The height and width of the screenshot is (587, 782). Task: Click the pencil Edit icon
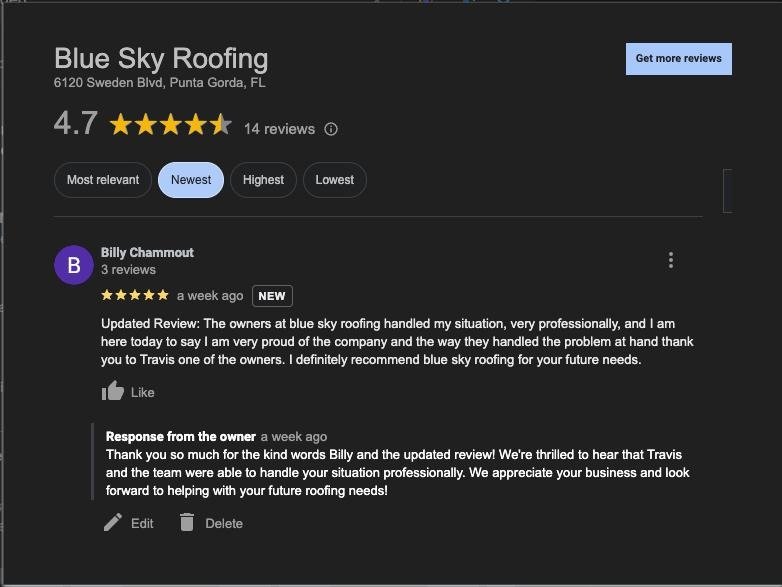pyautogui.click(x=113, y=522)
